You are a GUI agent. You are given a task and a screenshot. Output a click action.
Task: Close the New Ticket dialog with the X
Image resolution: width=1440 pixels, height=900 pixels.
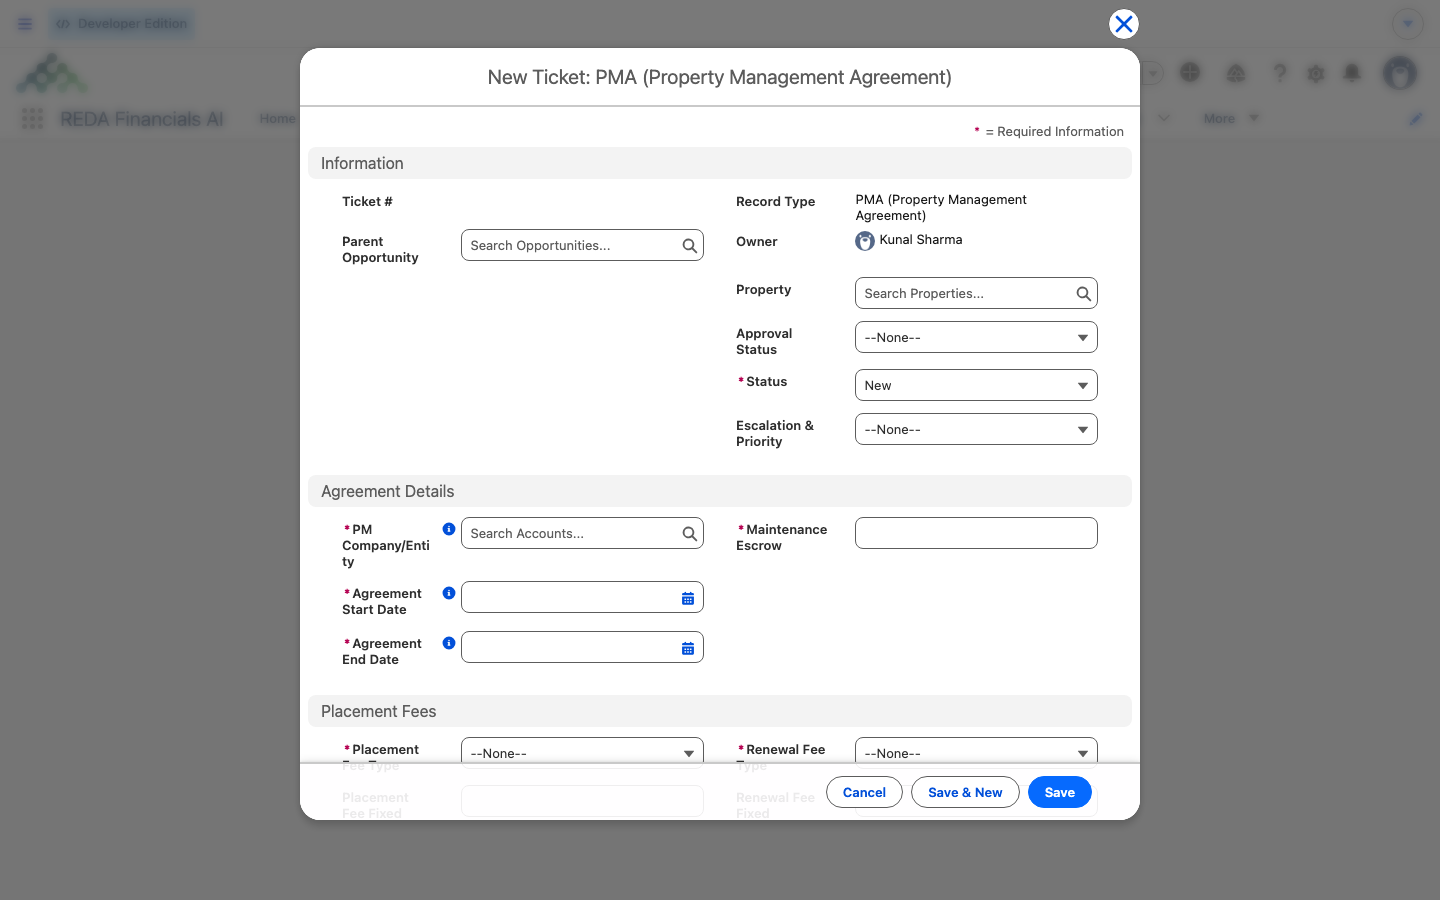pyautogui.click(x=1124, y=24)
